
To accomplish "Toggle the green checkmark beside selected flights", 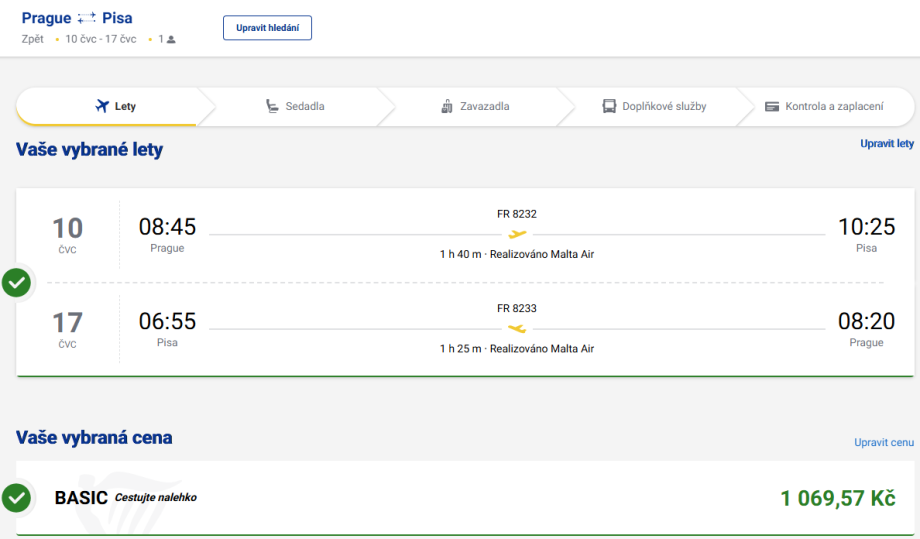I will (16, 283).
